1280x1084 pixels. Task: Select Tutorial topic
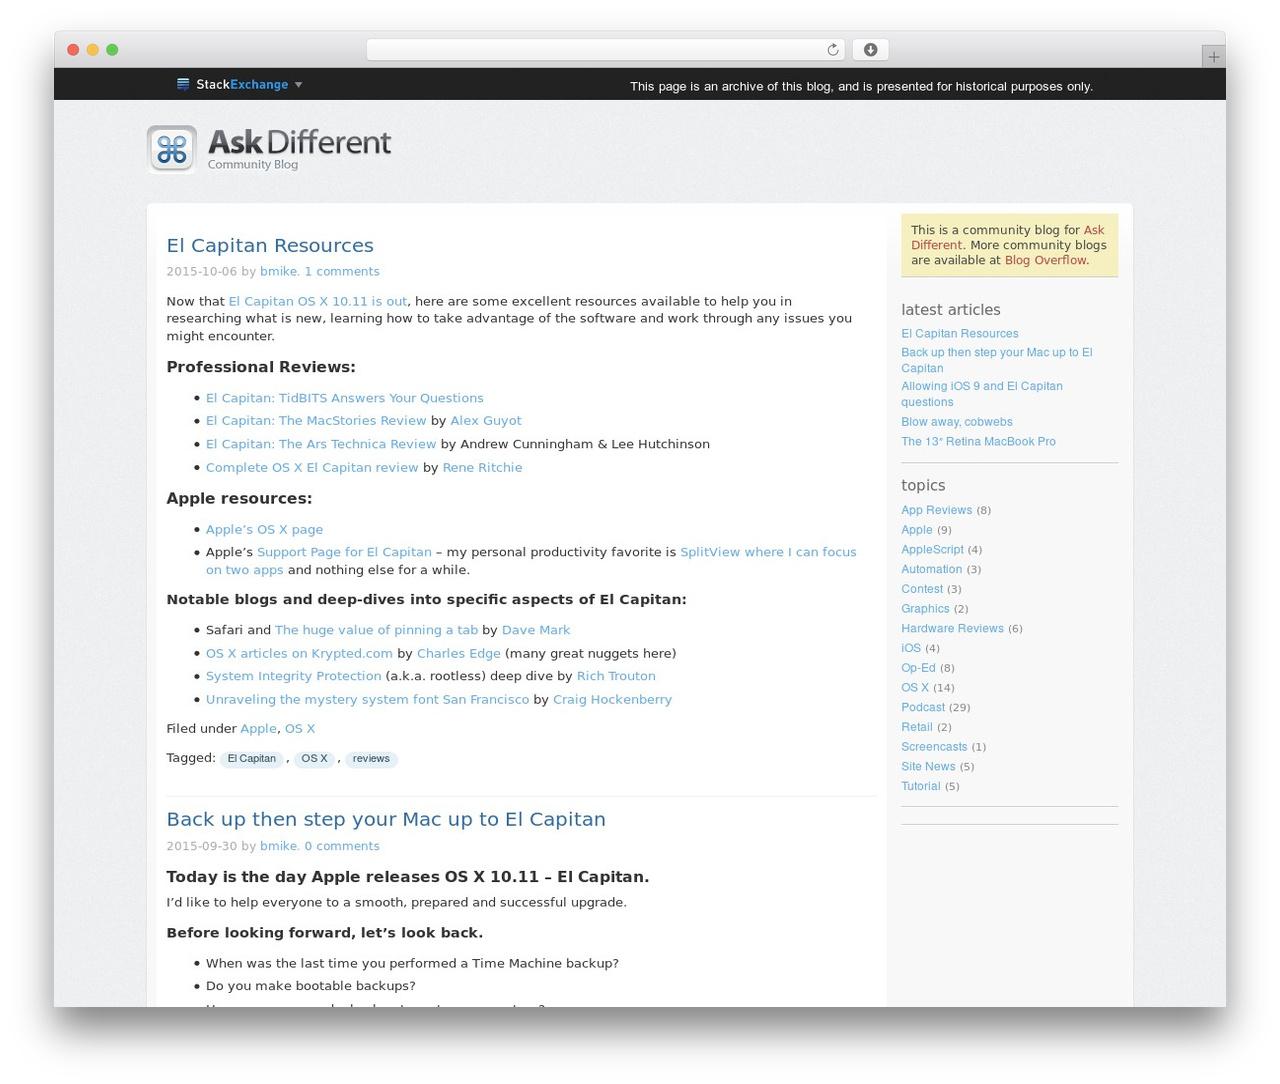[921, 787]
